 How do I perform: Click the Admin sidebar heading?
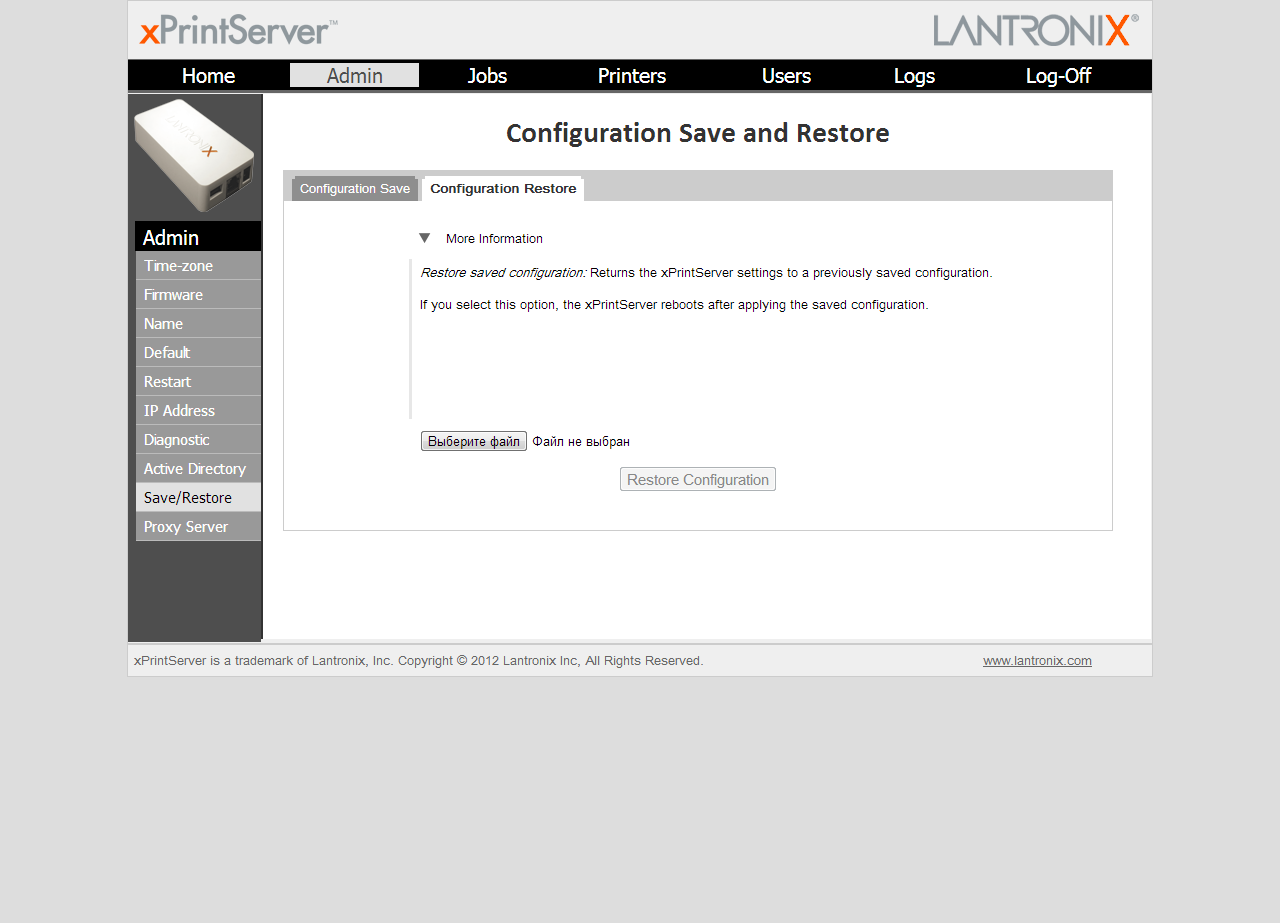198,237
